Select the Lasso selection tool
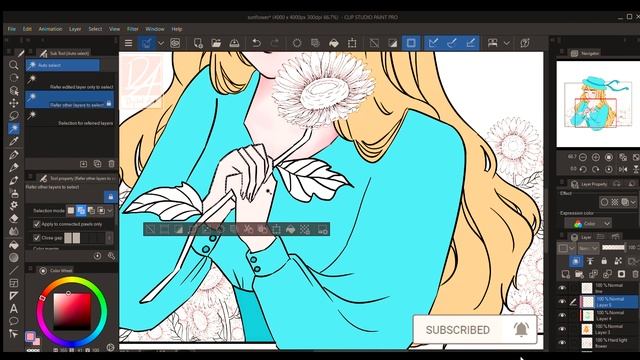Screen dimensions: 640x360 coord(13,116)
